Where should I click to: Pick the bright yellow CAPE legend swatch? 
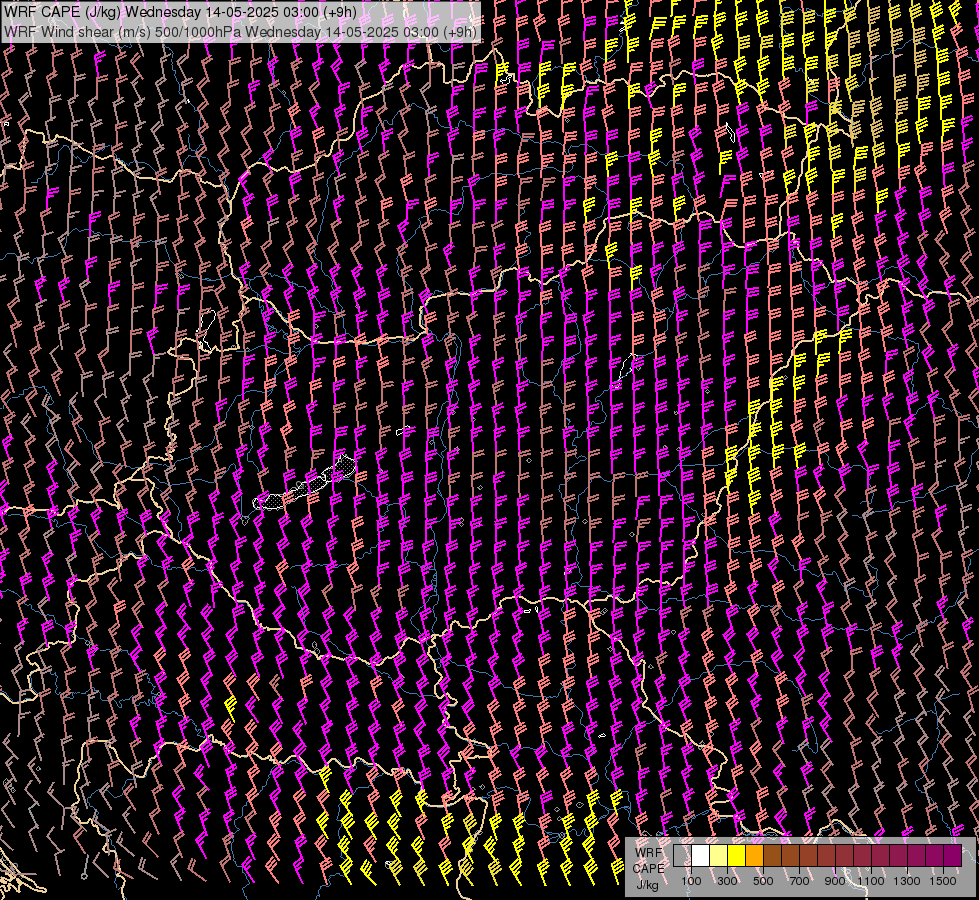(x=737, y=856)
